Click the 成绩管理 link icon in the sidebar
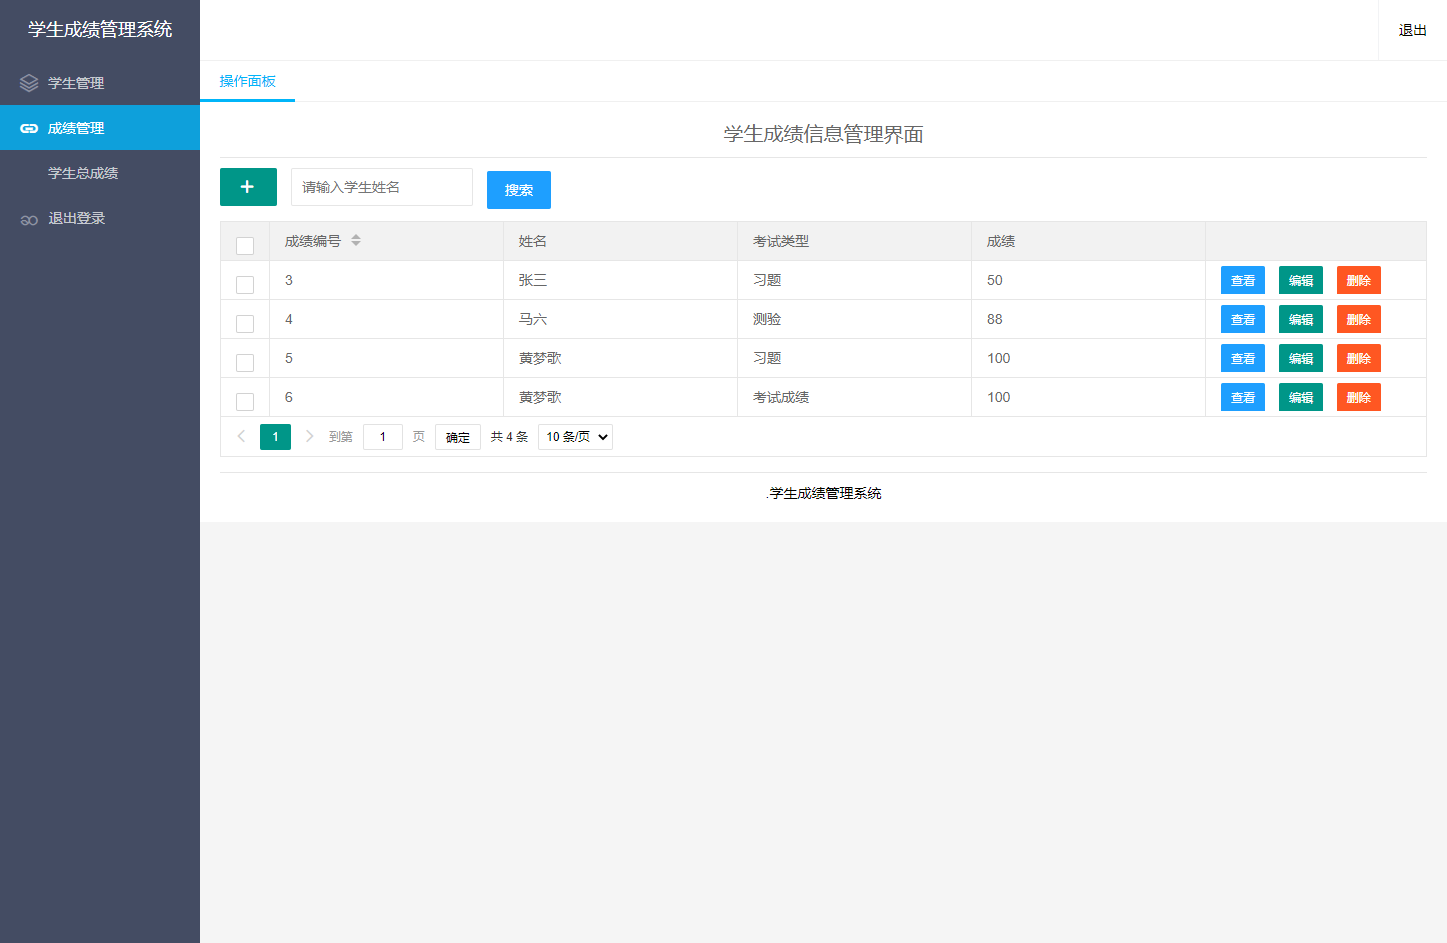 [x=29, y=127]
